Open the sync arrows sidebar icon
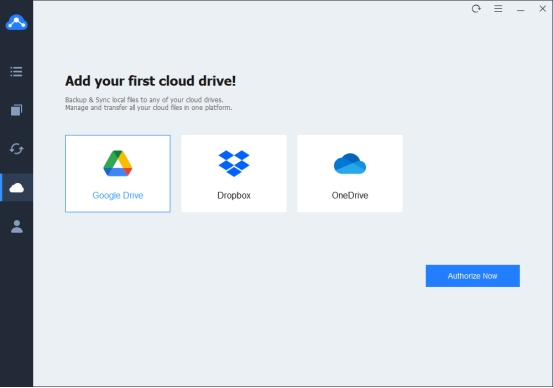 (16, 149)
